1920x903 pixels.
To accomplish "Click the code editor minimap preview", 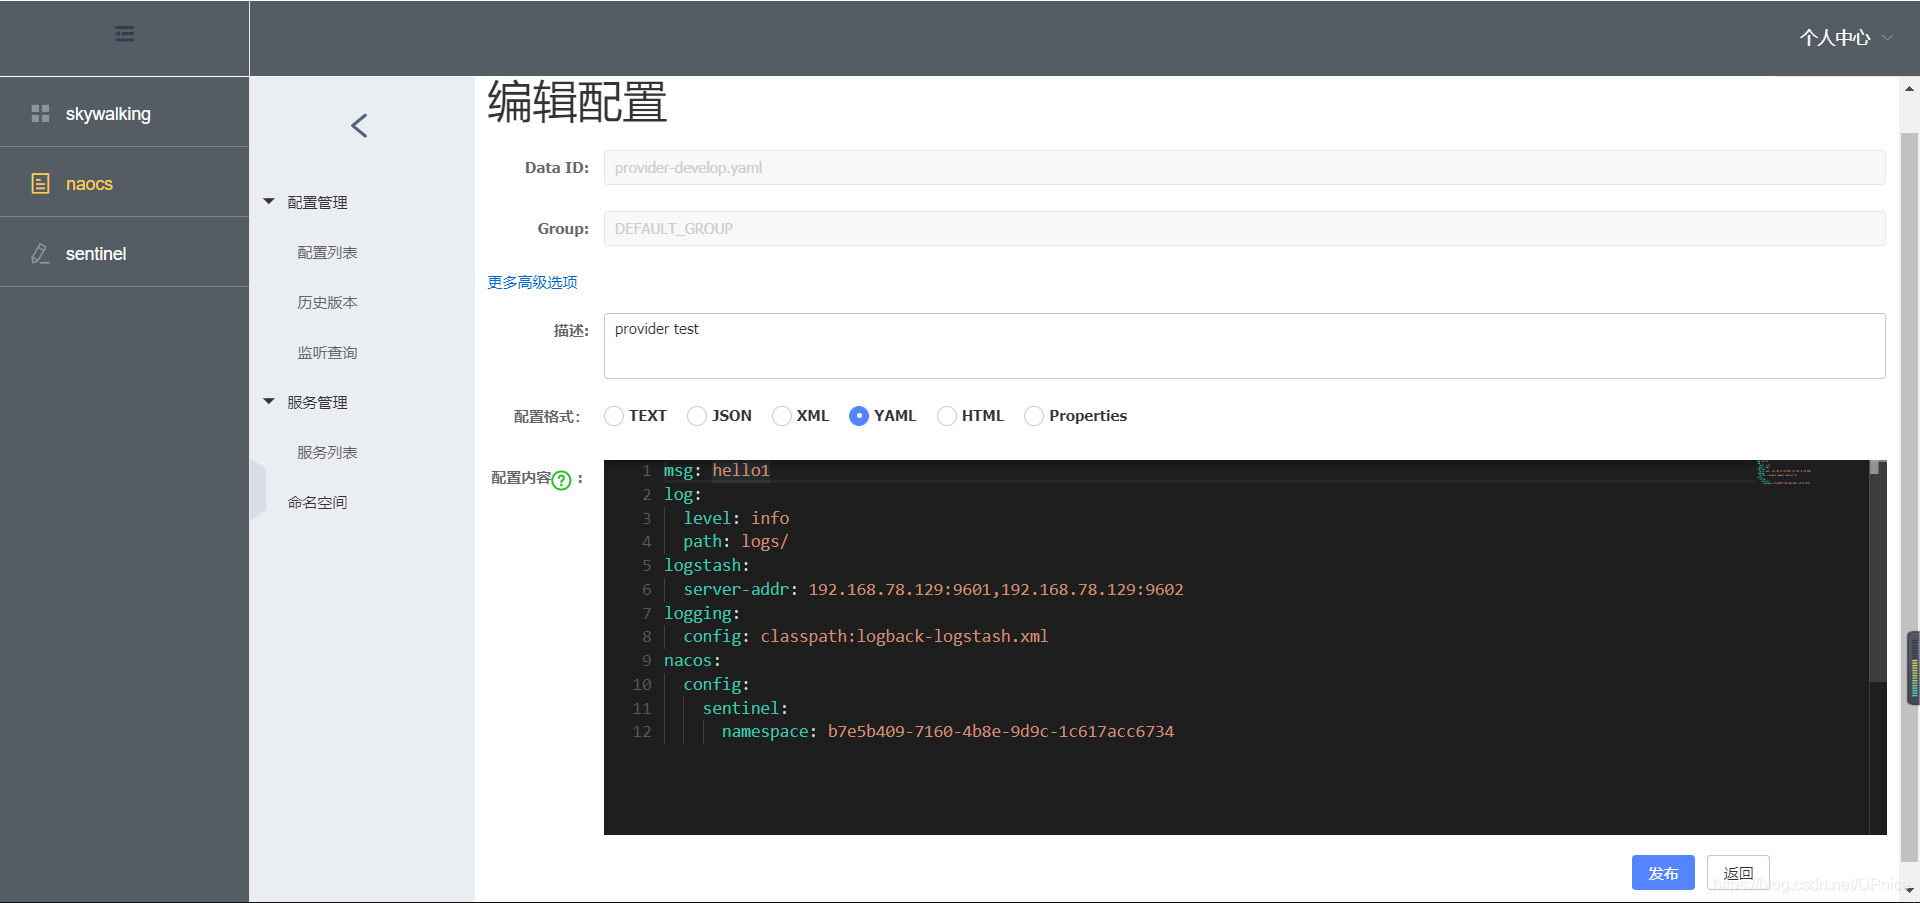I will (x=1784, y=473).
